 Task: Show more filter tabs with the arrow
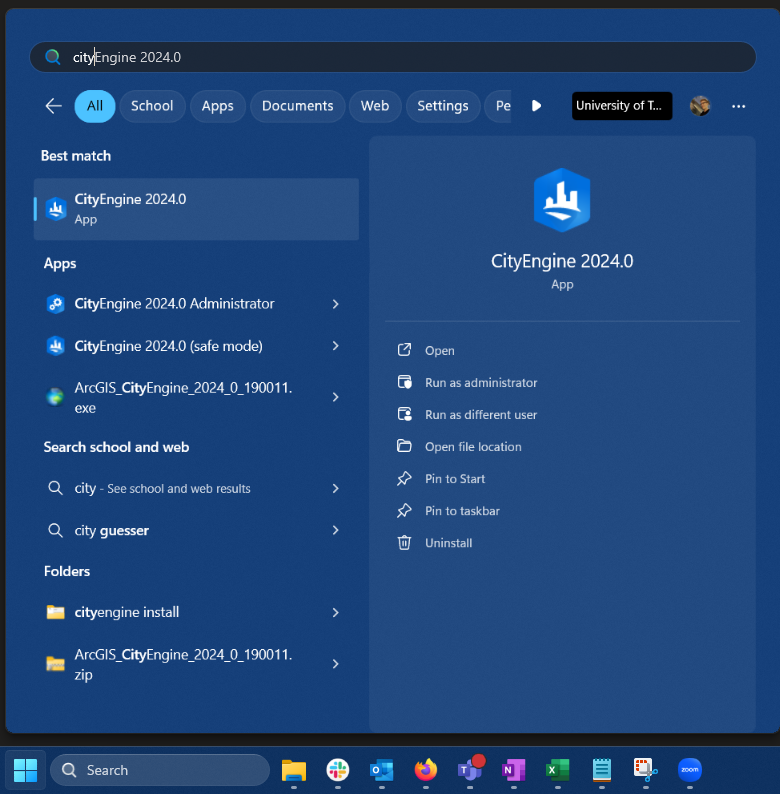point(536,106)
